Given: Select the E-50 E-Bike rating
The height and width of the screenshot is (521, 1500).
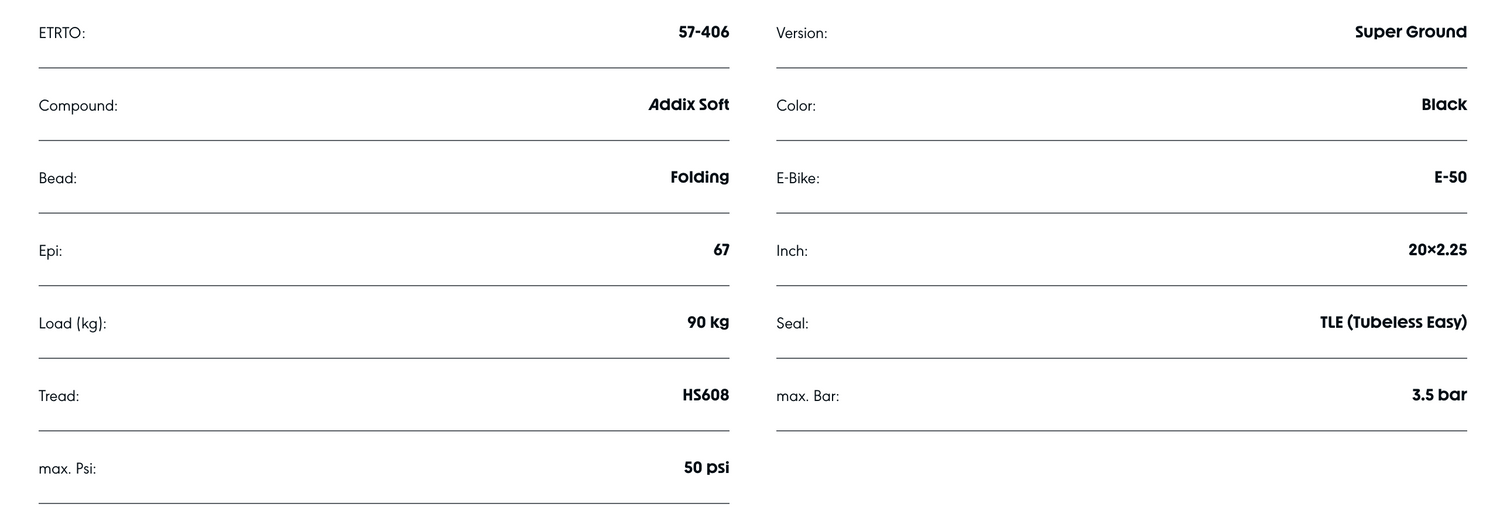Looking at the screenshot, I should 1449,177.
